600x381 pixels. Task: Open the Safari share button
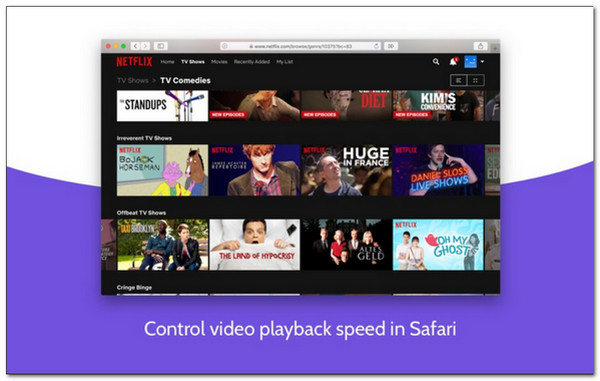(x=480, y=46)
